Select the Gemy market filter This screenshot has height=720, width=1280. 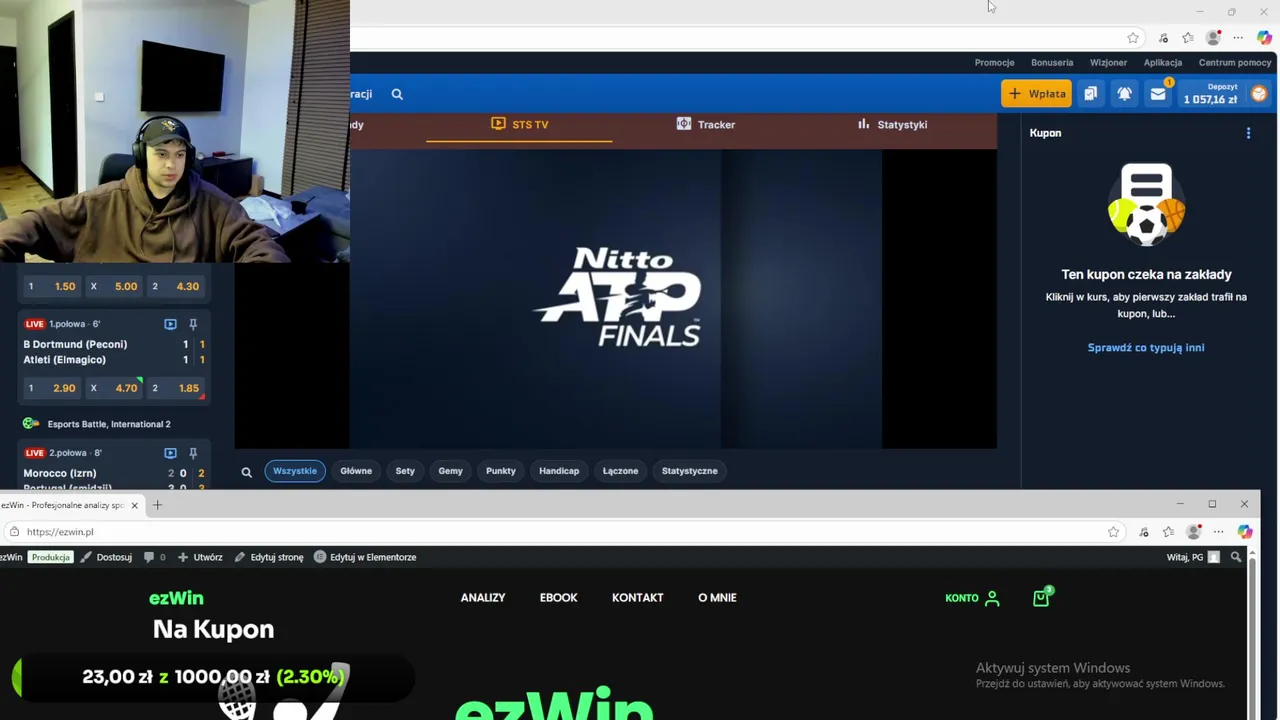click(450, 471)
